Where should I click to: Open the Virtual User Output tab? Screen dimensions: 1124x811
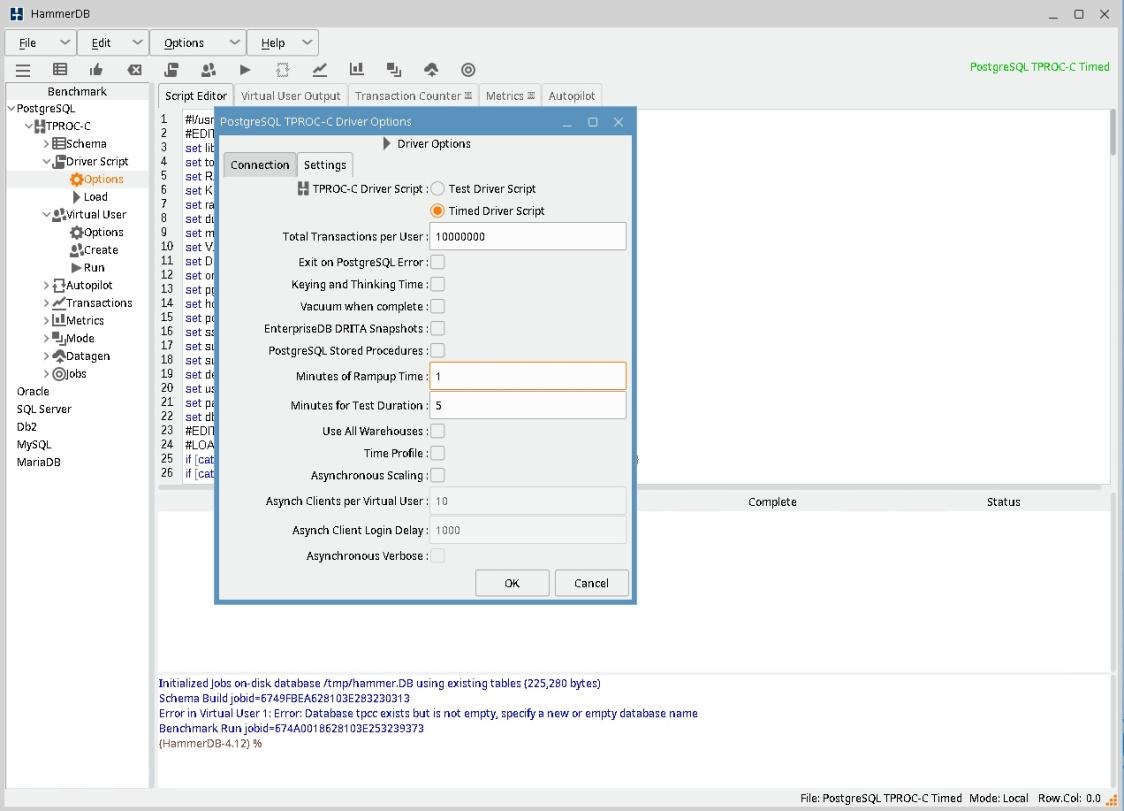pos(290,96)
